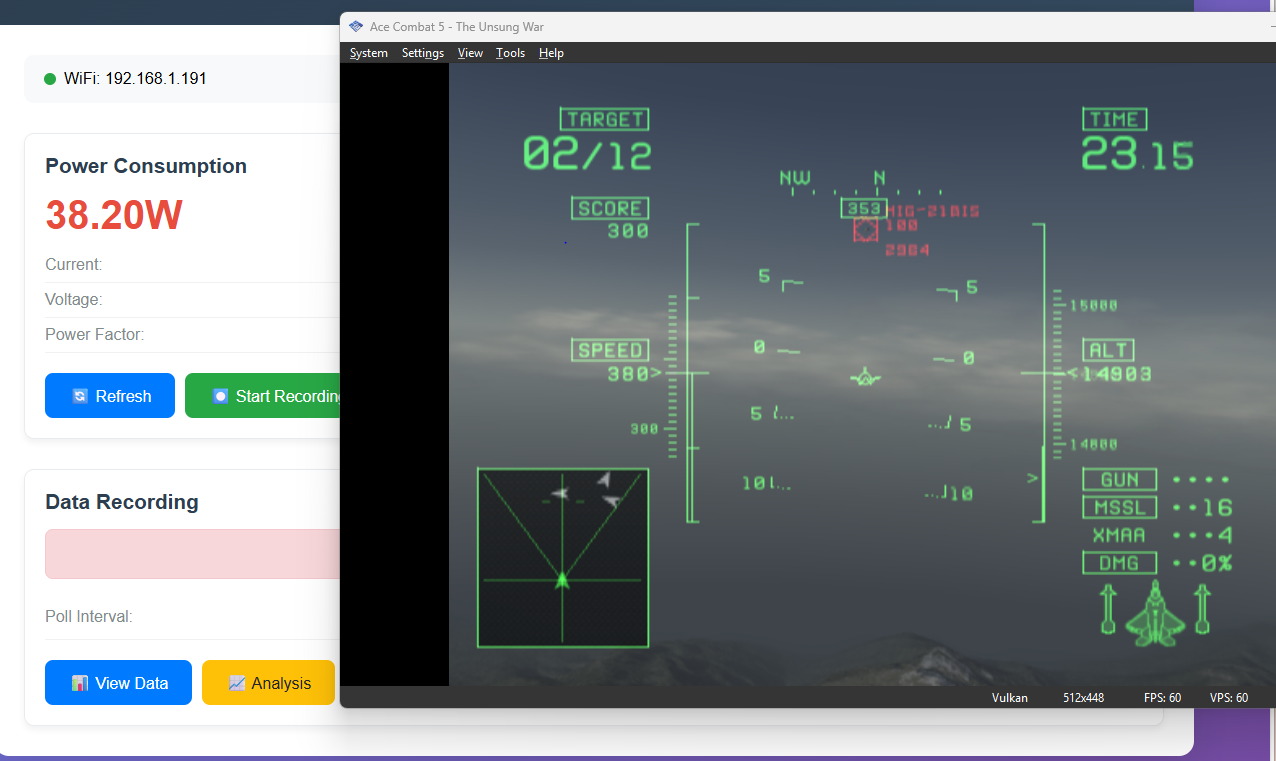
Task: Open the View menu
Action: tap(470, 53)
